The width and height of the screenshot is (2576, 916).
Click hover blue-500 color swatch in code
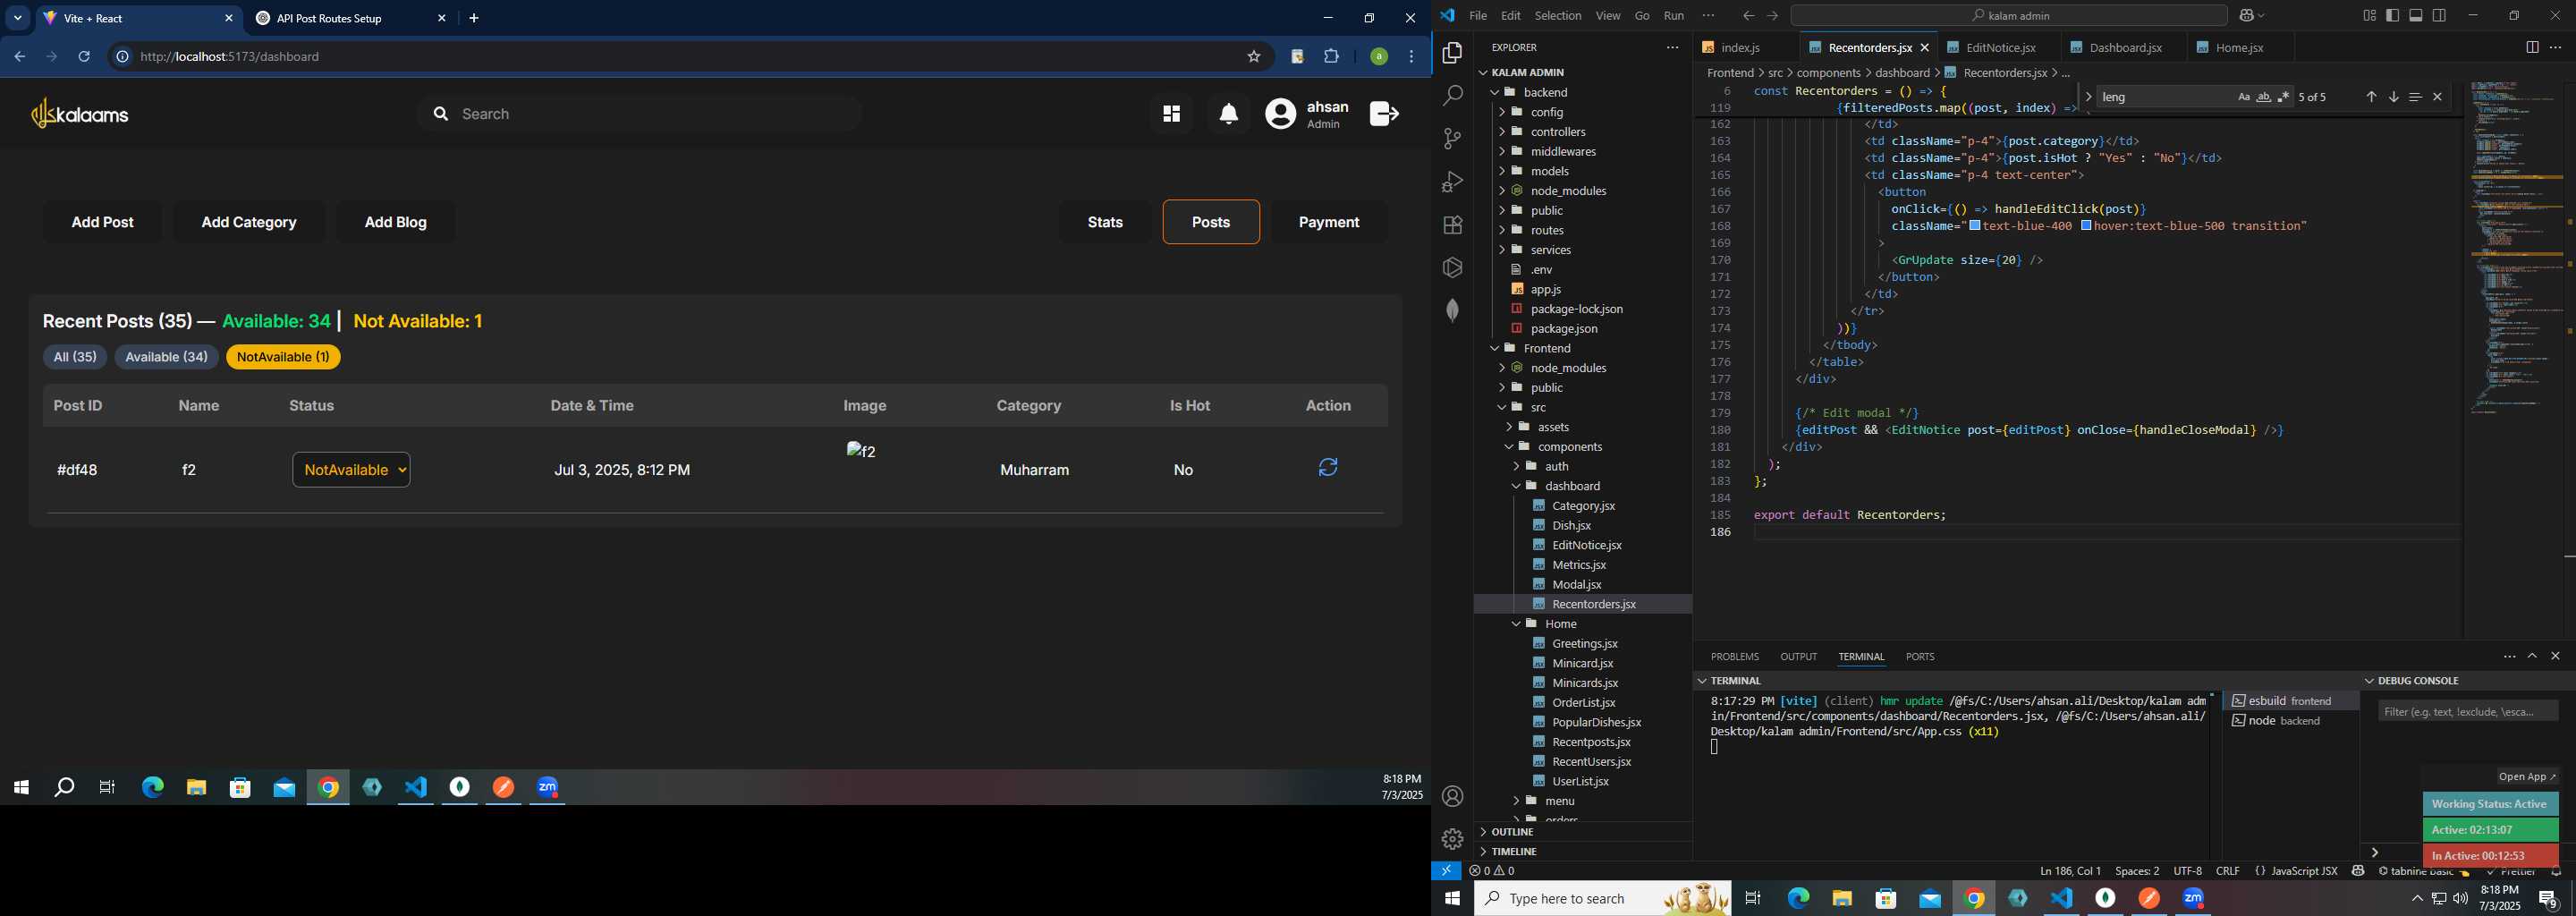pos(2087,226)
